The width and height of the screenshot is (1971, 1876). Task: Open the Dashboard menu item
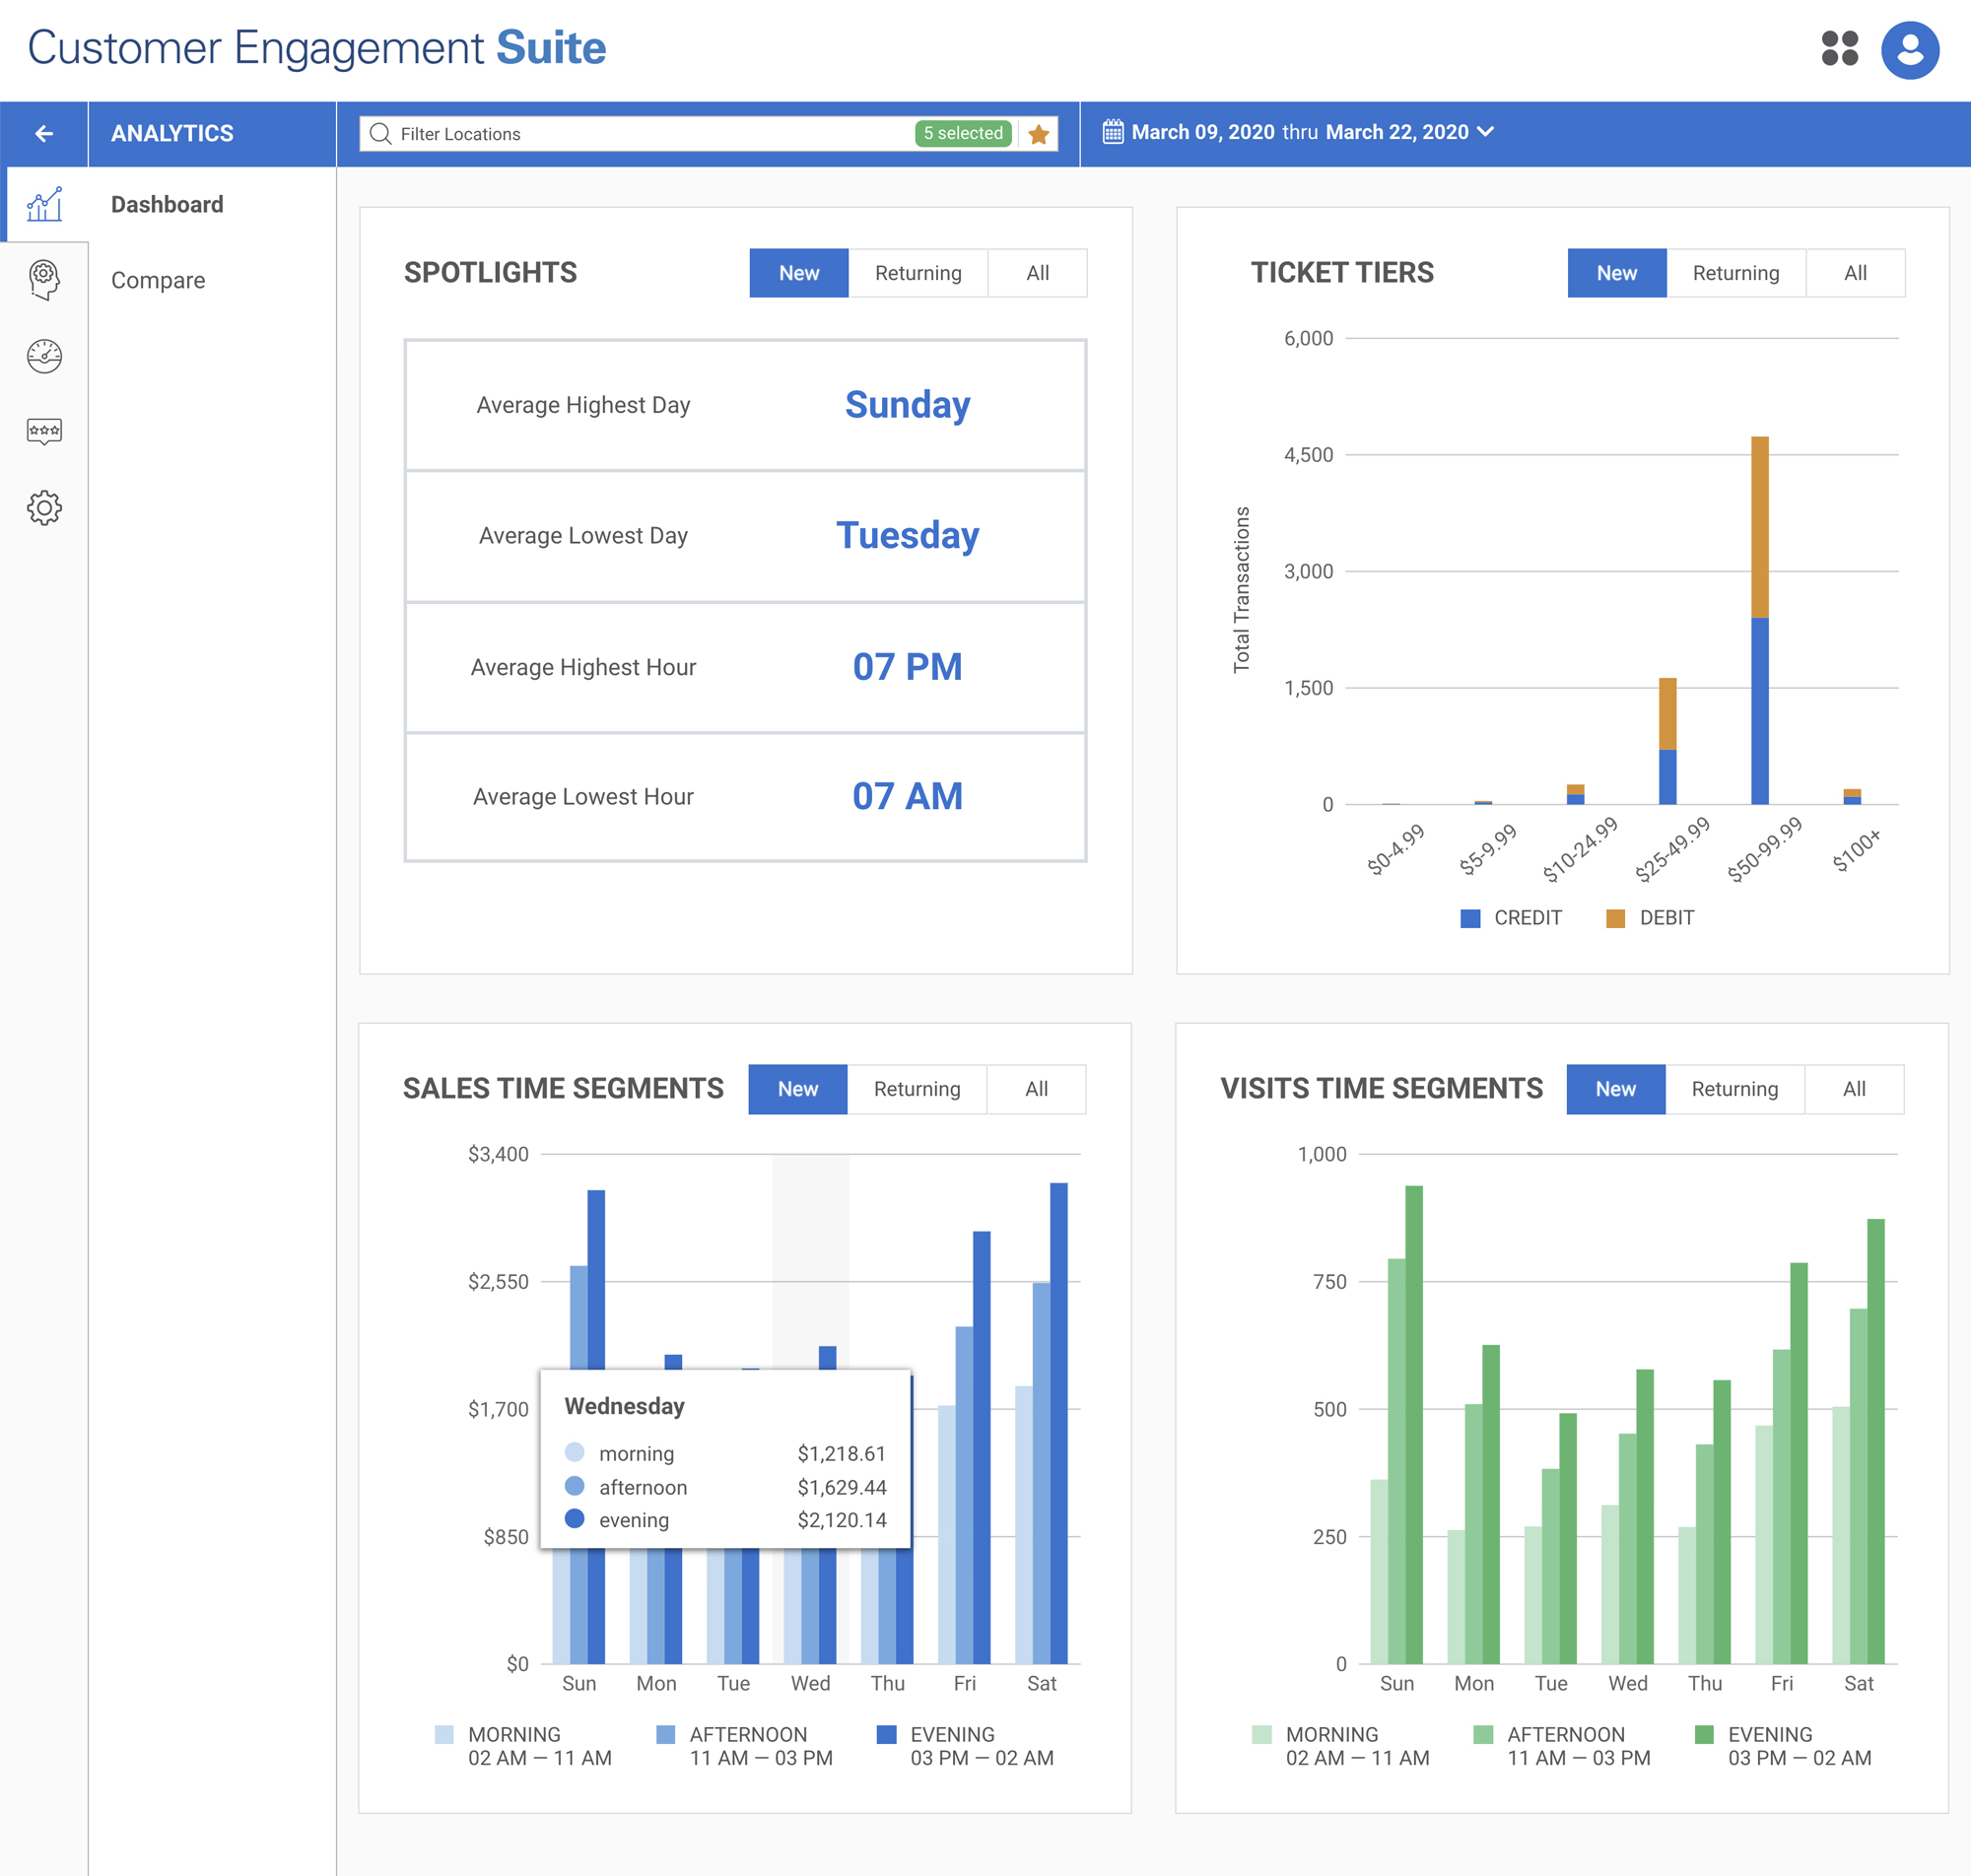click(x=167, y=204)
